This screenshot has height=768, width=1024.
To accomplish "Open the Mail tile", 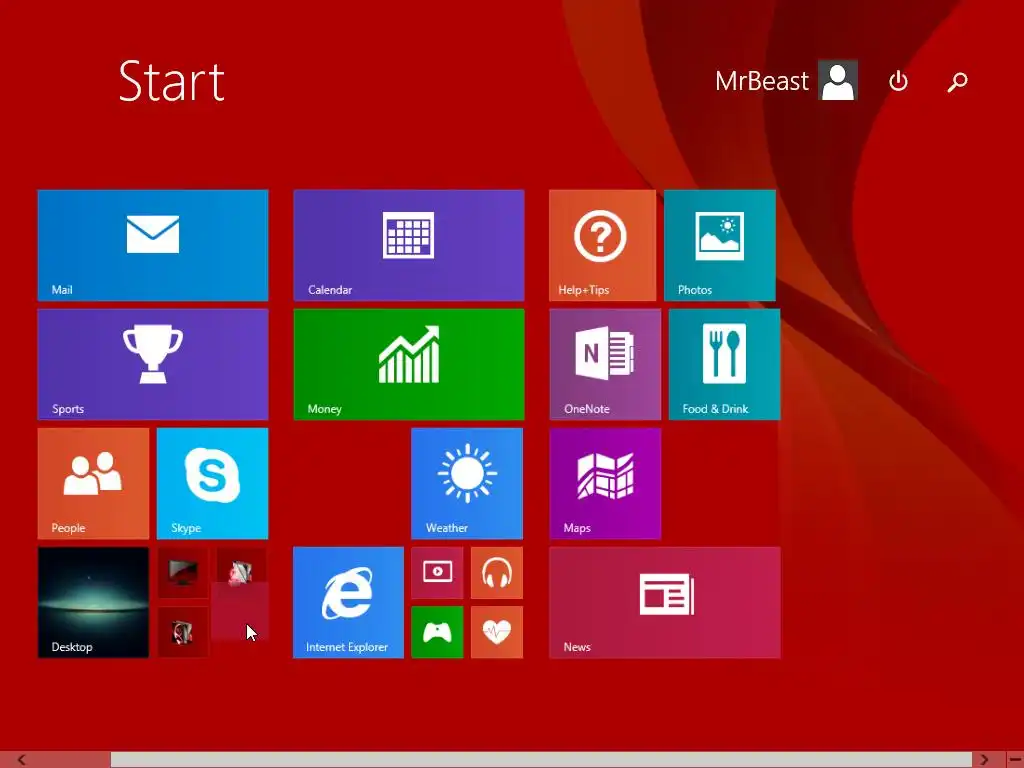I will [x=153, y=246].
